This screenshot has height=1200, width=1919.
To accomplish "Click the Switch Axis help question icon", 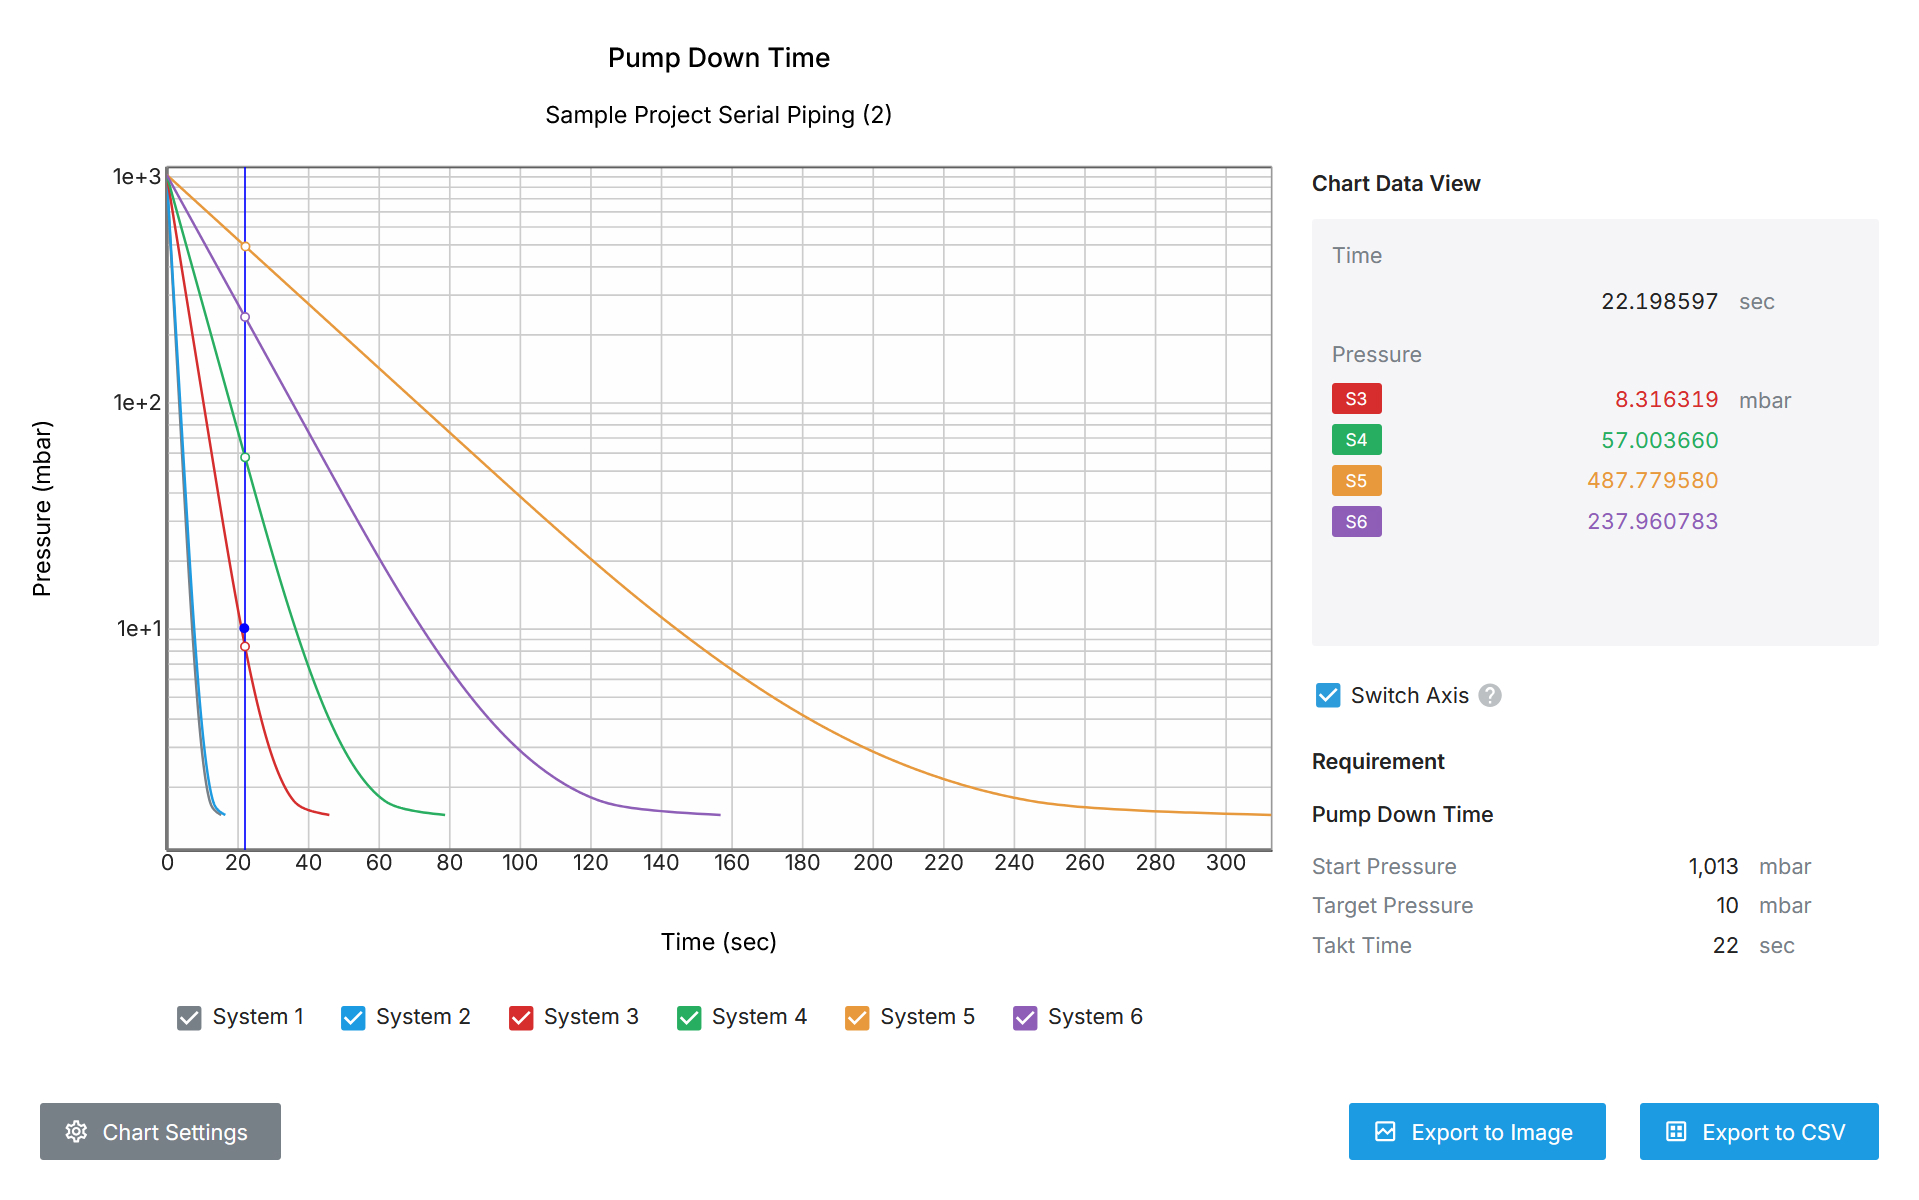I will (1490, 695).
